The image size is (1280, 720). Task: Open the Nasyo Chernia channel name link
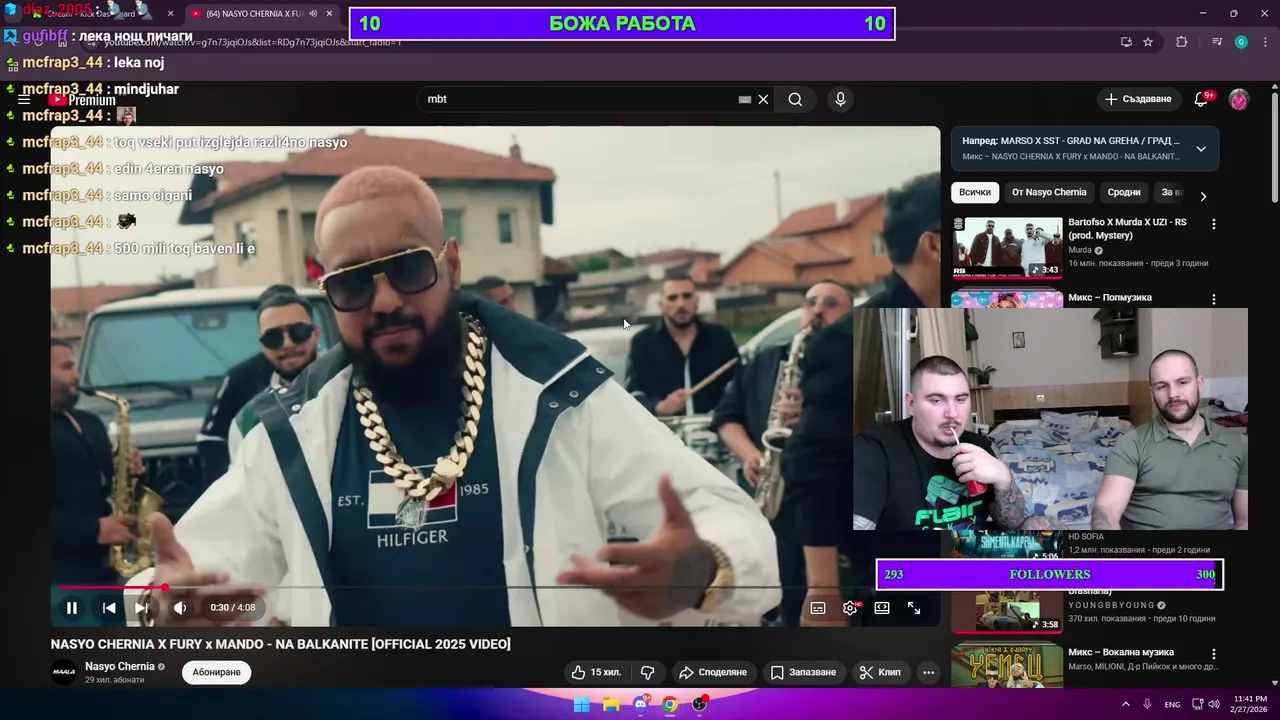(120, 666)
